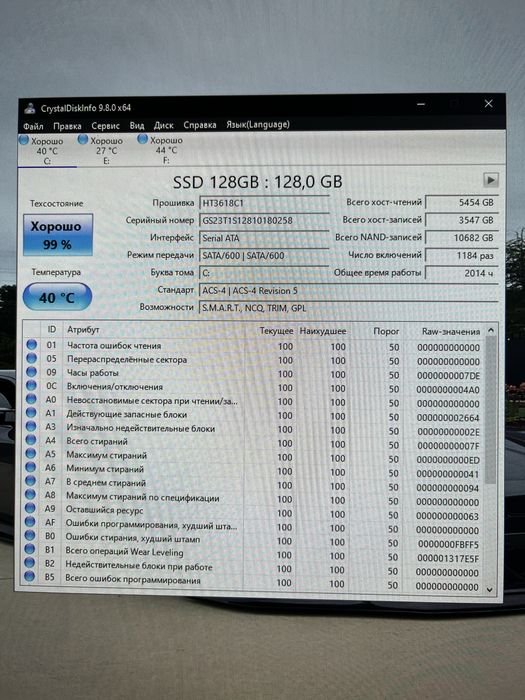
Task: Click the Raw-значения column header
Action: click(x=451, y=331)
